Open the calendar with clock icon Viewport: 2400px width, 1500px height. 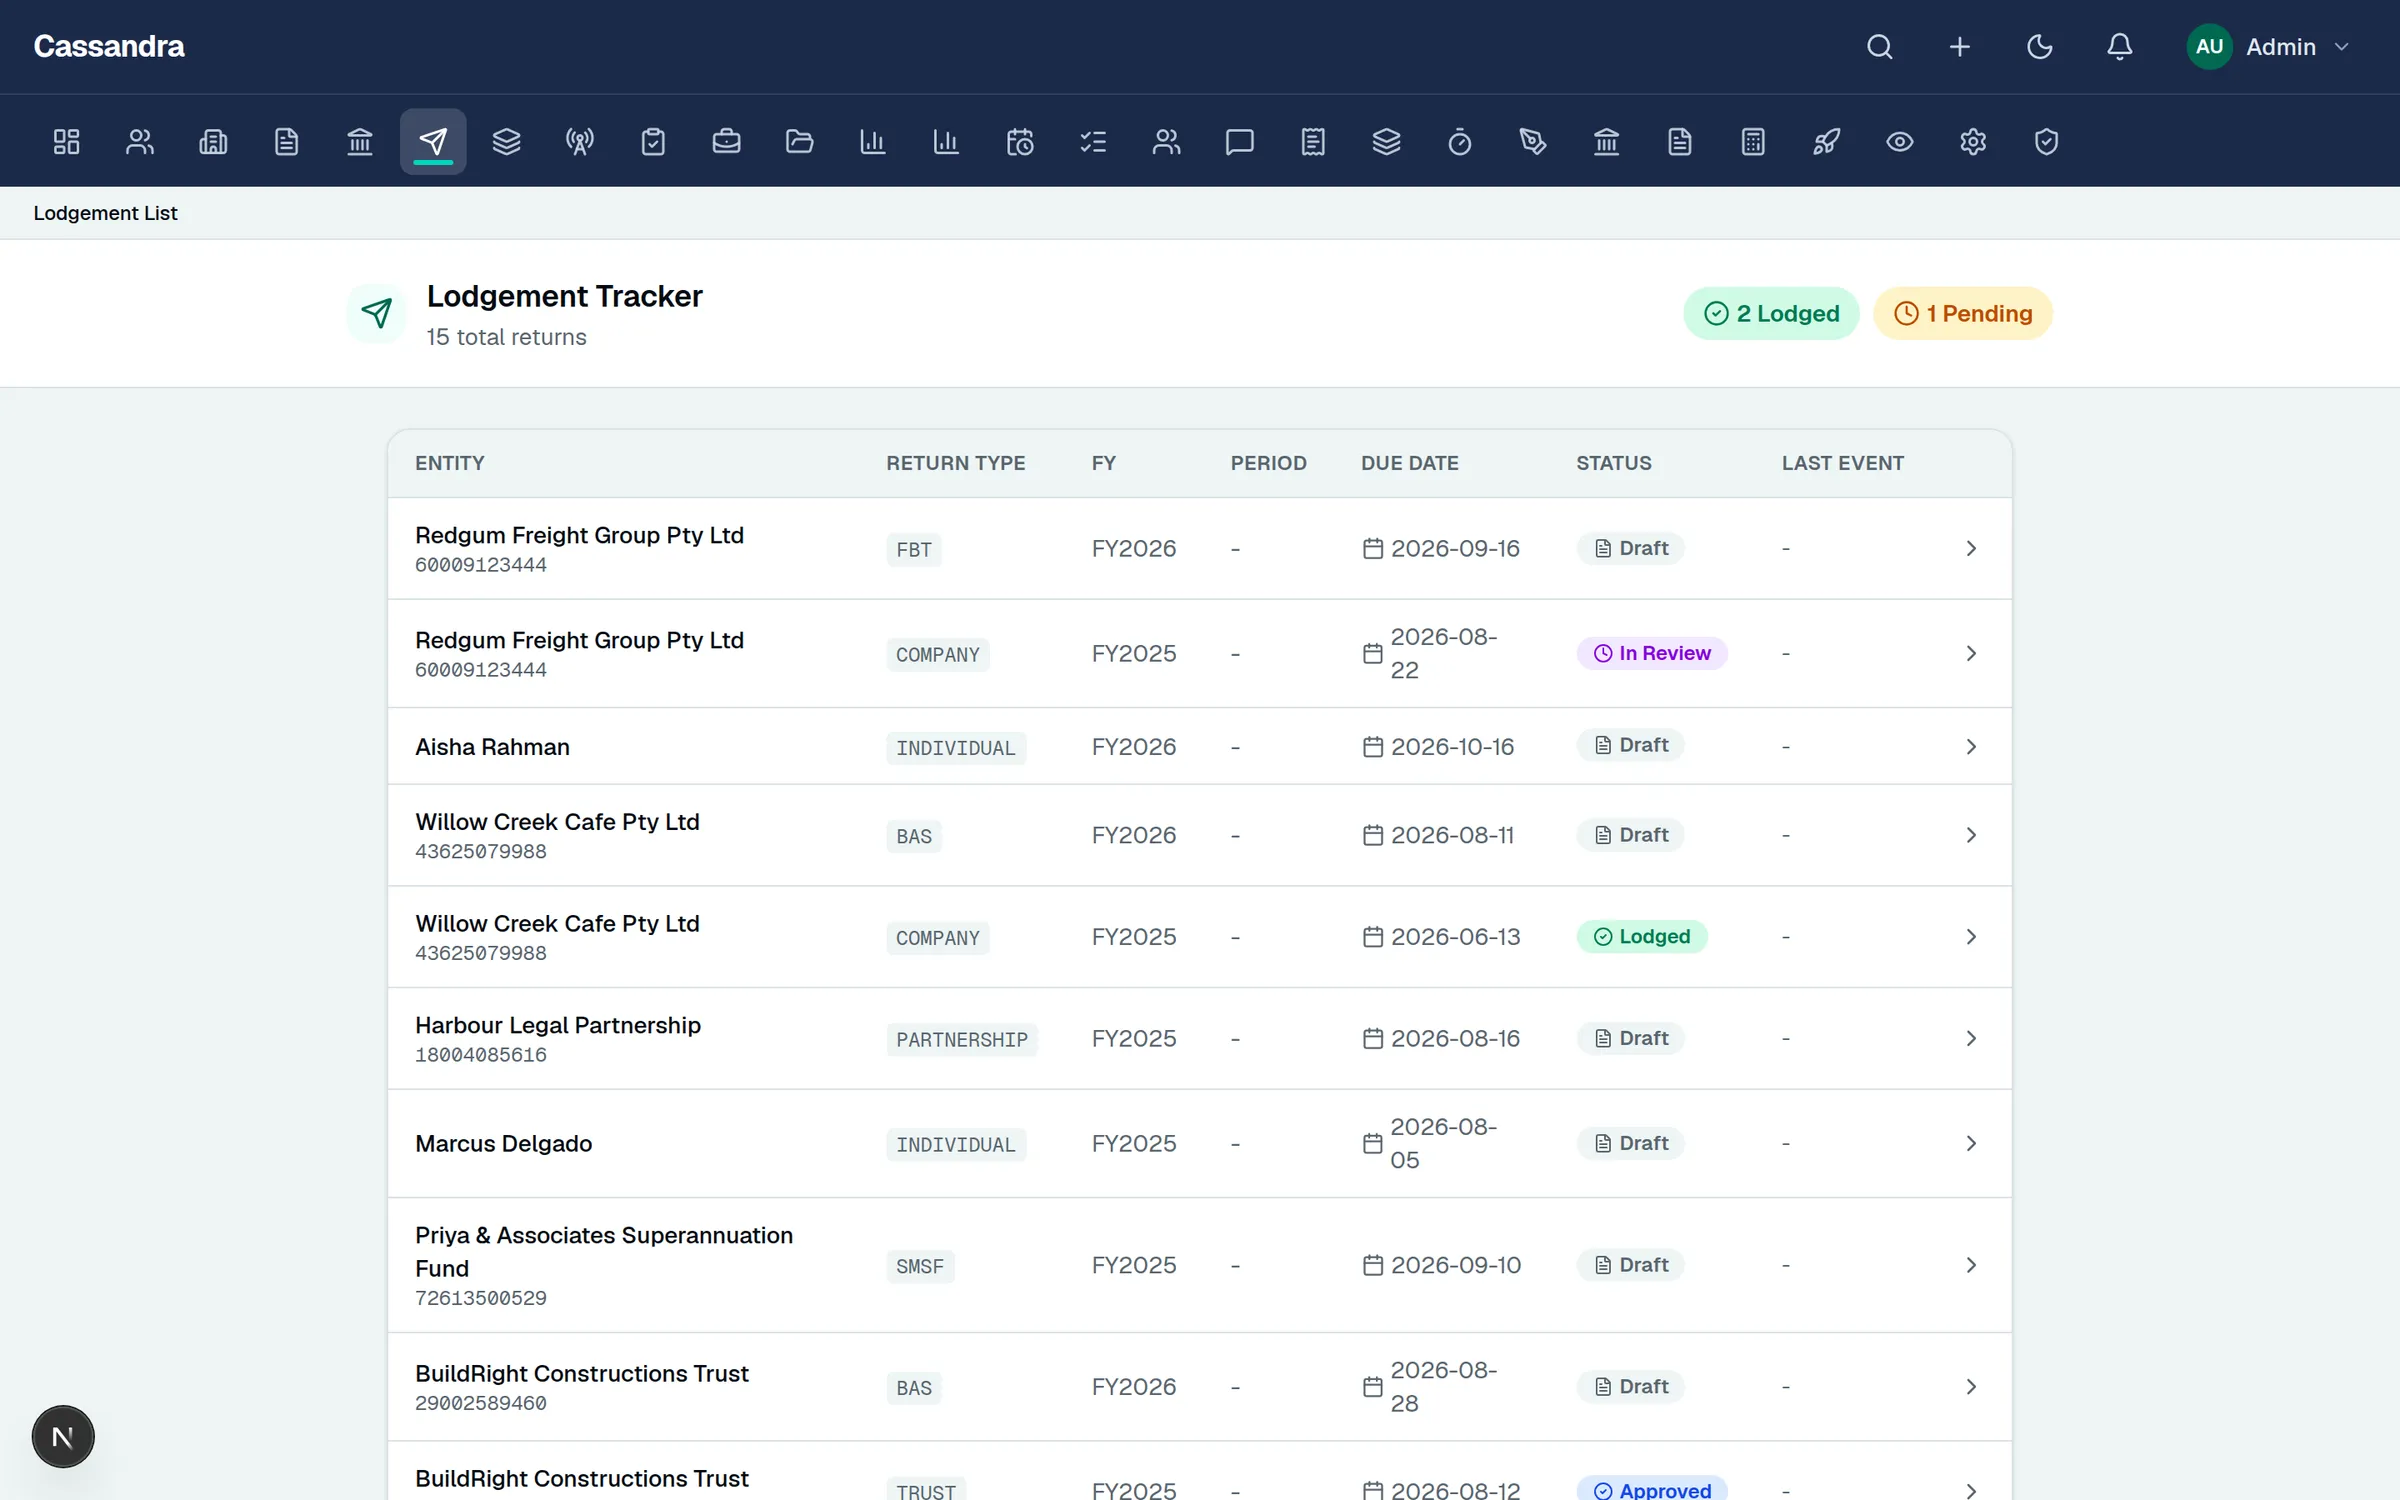click(1020, 142)
